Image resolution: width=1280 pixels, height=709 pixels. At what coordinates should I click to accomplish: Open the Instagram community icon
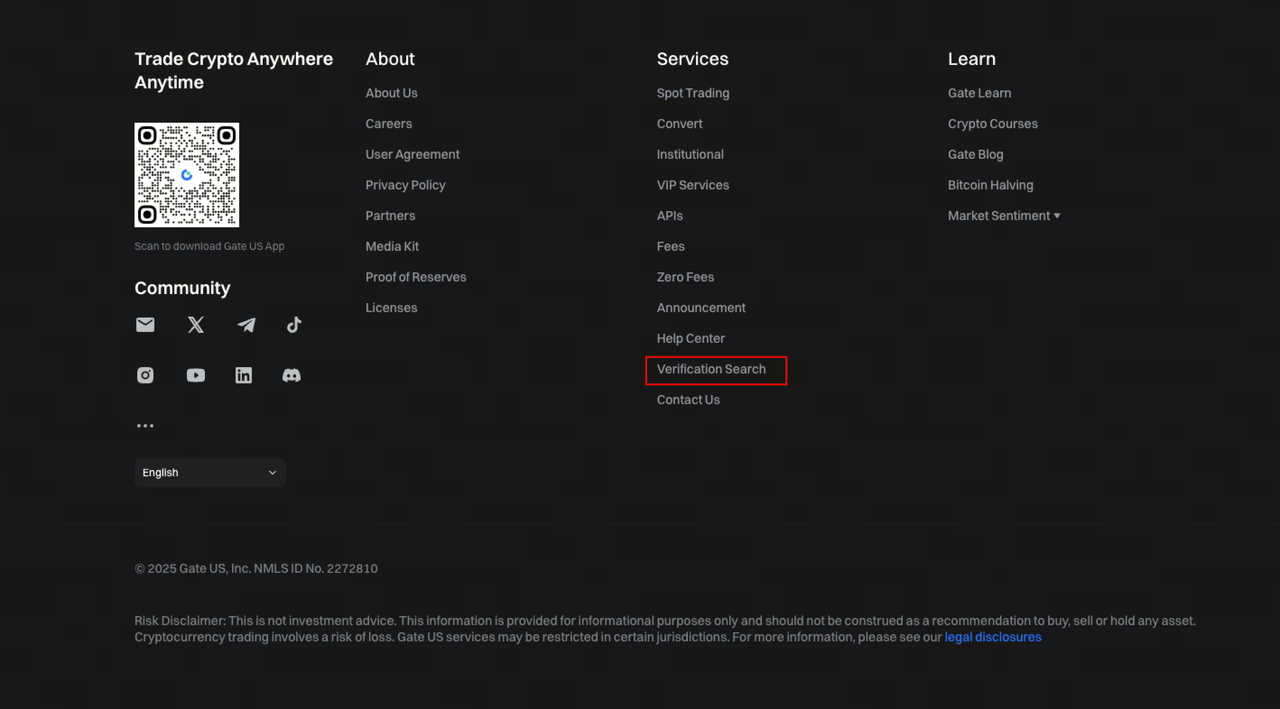coord(145,375)
